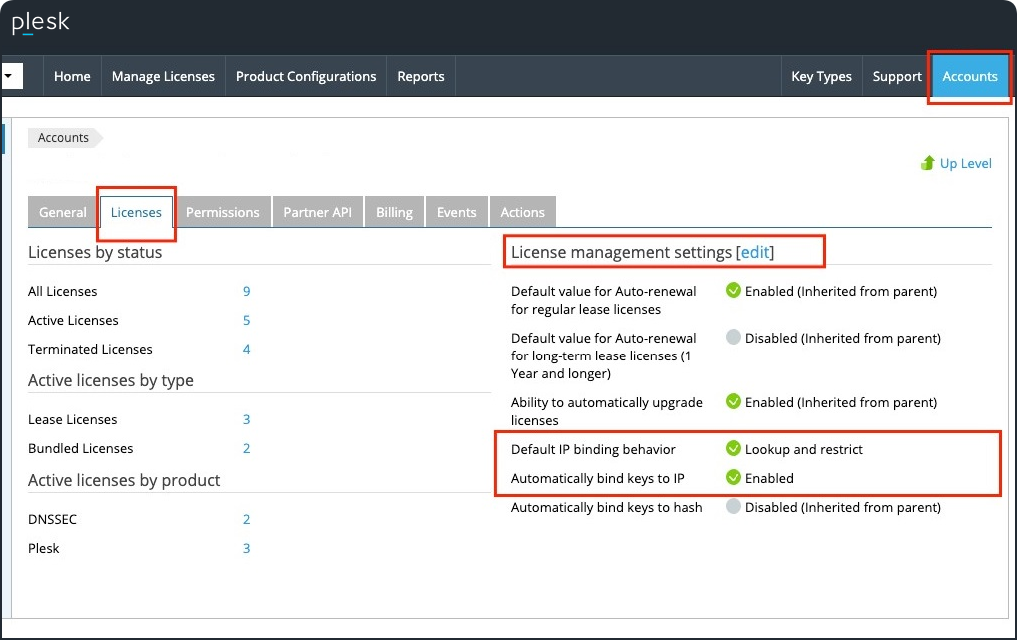This screenshot has width=1017, height=640.
Task: Click the Accounts breadcrumb
Action: click(x=63, y=138)
